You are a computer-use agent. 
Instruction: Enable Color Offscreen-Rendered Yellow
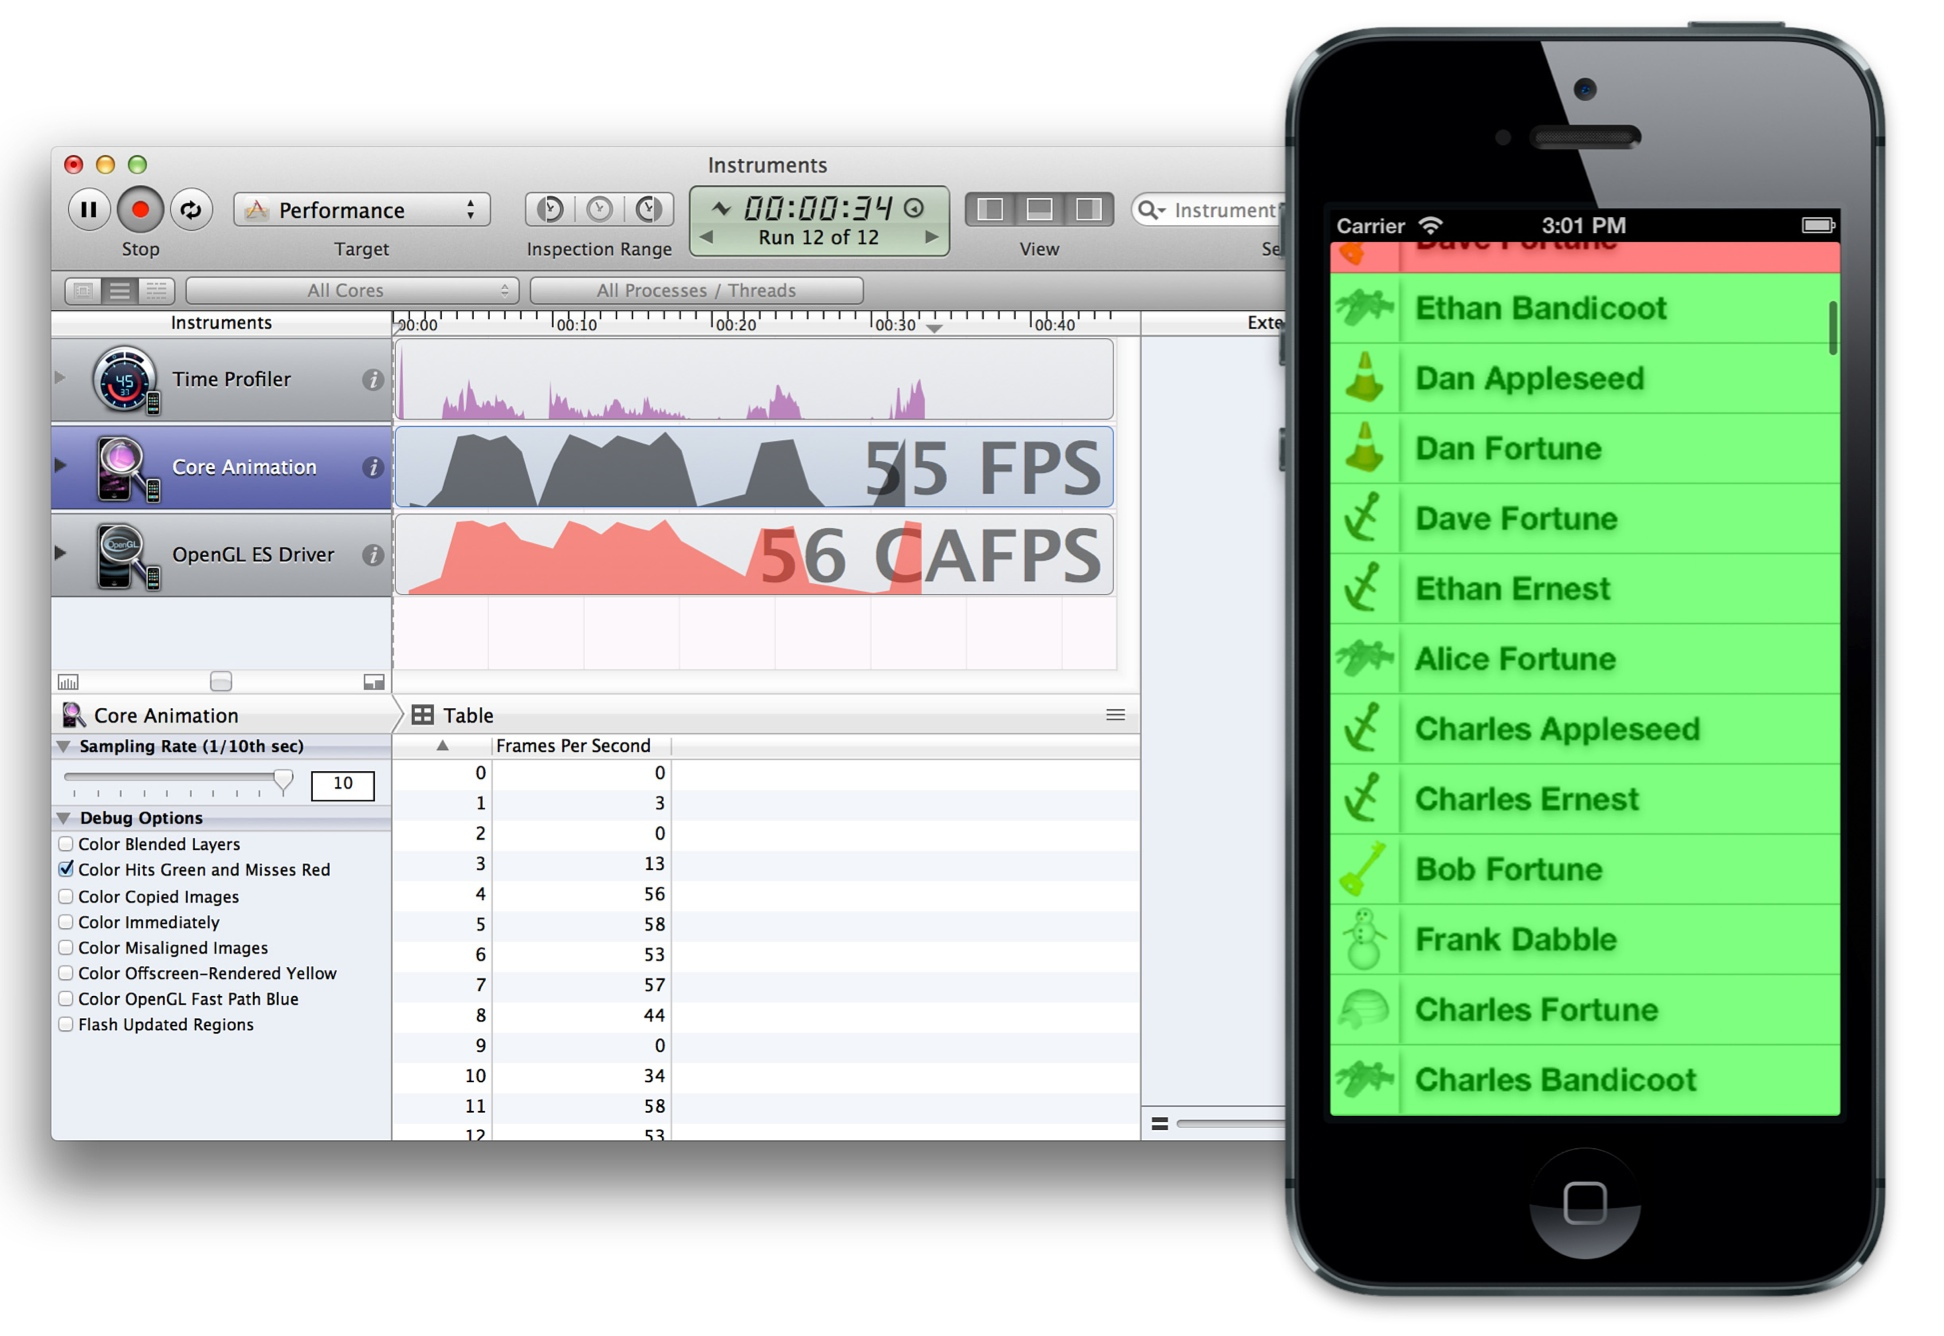point(66,972)
